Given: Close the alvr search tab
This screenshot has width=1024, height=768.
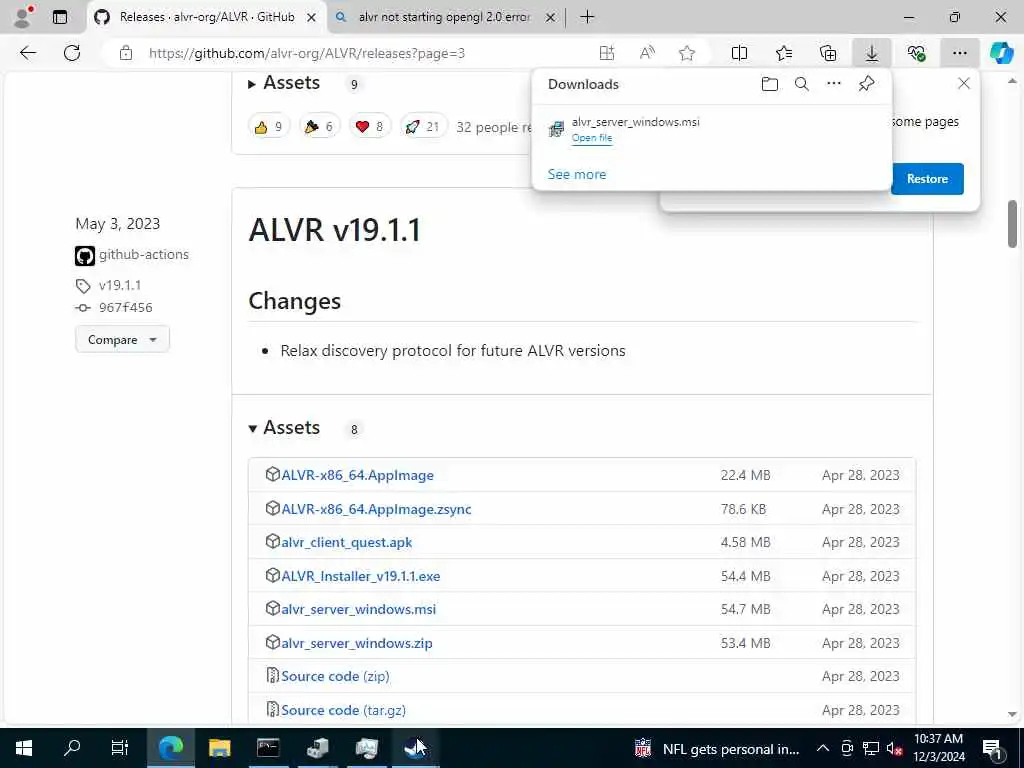Looking at the screenshot, I should 551,18.
